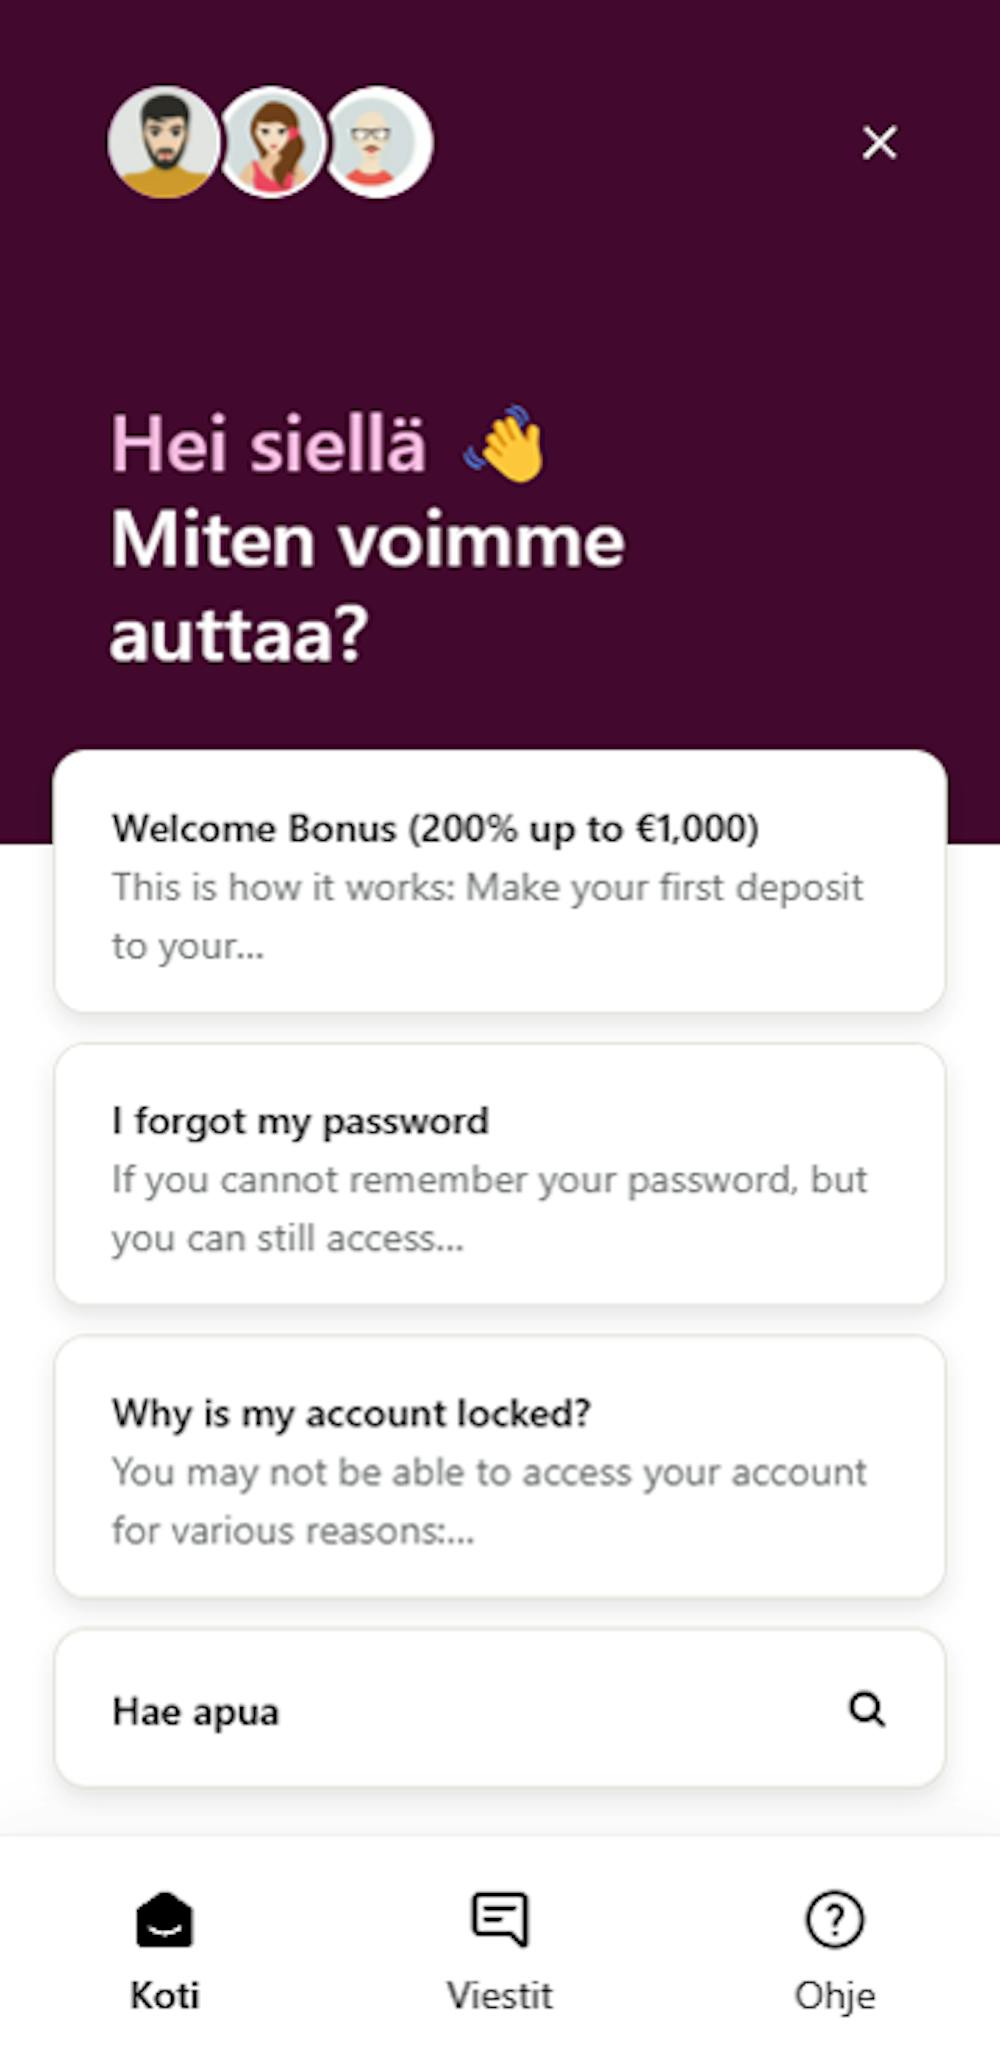1000x2056 pixels.
Task: Click the Viestit messages icon
Action: click(x=499, y=1920)
